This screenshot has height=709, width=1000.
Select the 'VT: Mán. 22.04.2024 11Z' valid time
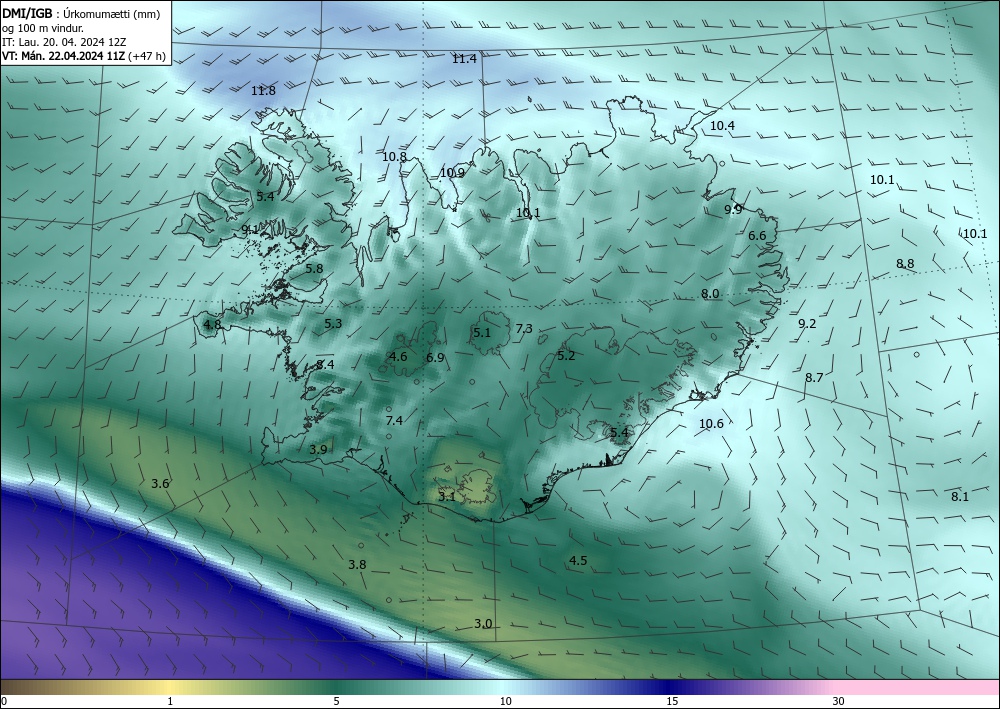click(x=64, y=56)
